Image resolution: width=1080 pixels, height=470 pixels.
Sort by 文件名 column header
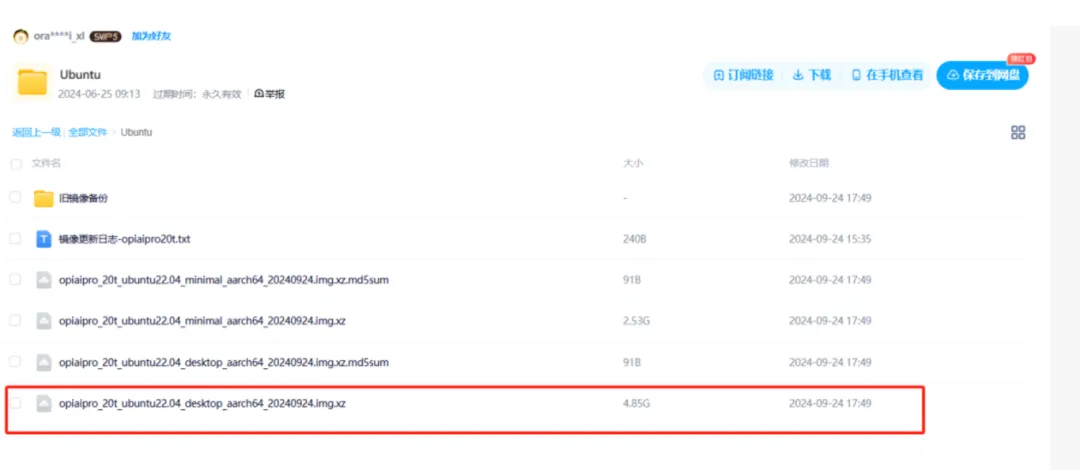[x=46, y=163]
